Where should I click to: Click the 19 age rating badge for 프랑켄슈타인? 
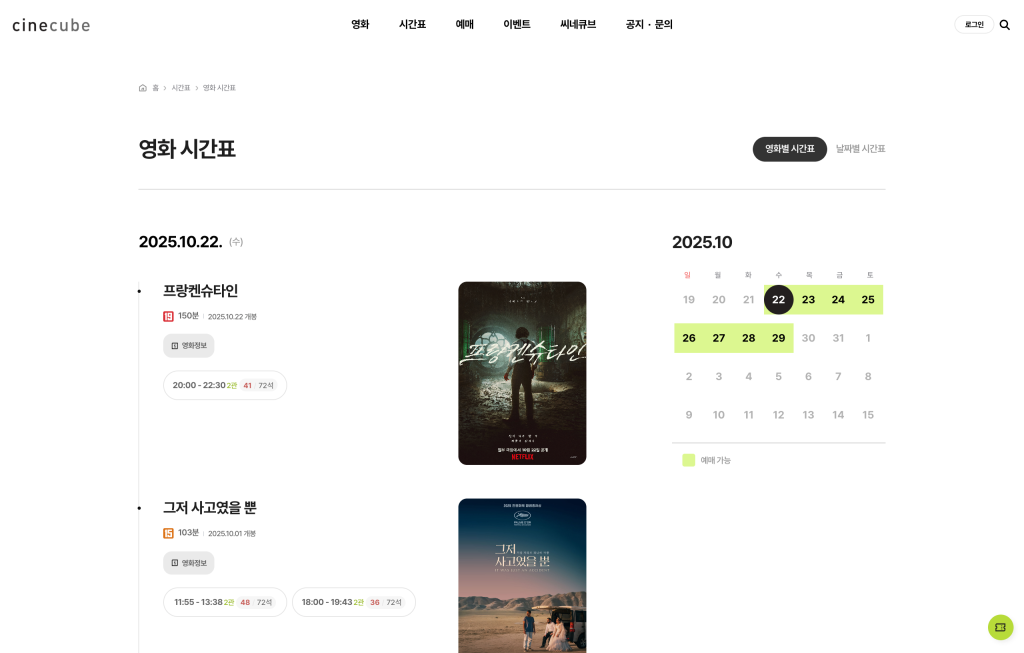point(168,317)
